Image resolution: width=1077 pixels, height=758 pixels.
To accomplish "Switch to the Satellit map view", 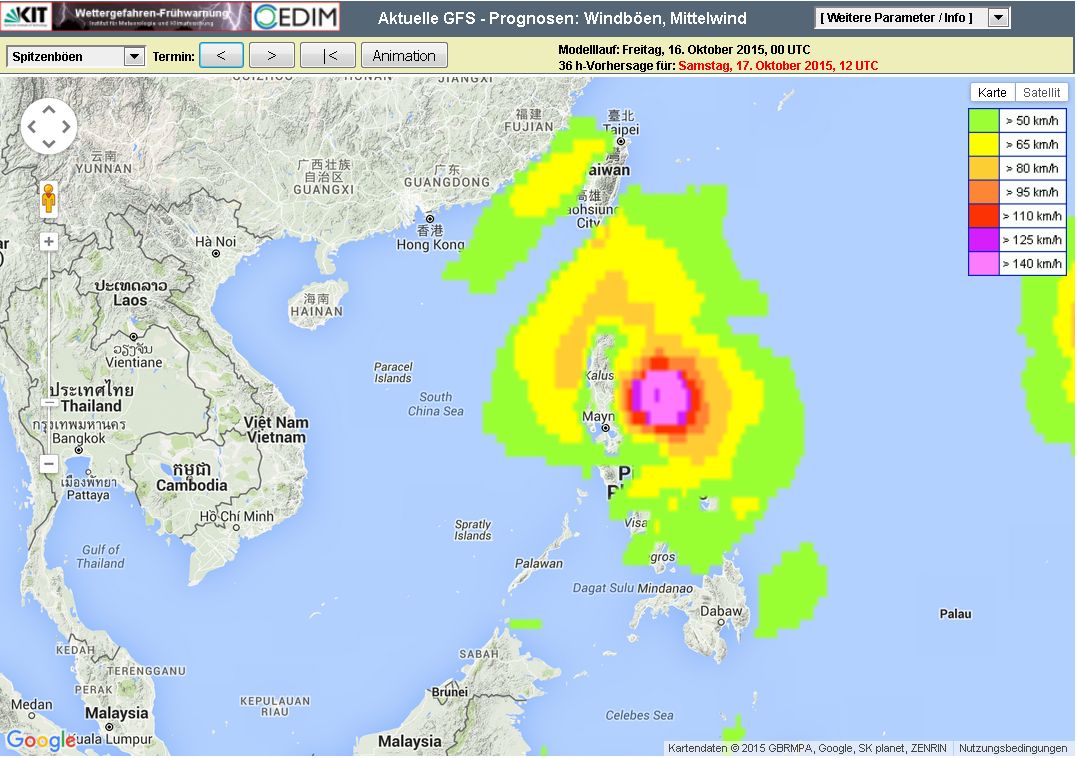I will point(1041,93).
